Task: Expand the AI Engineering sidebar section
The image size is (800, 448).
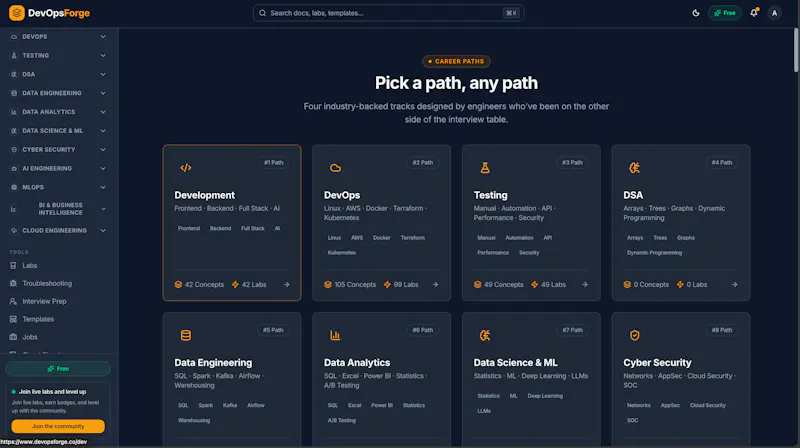Action: point(59,168)
